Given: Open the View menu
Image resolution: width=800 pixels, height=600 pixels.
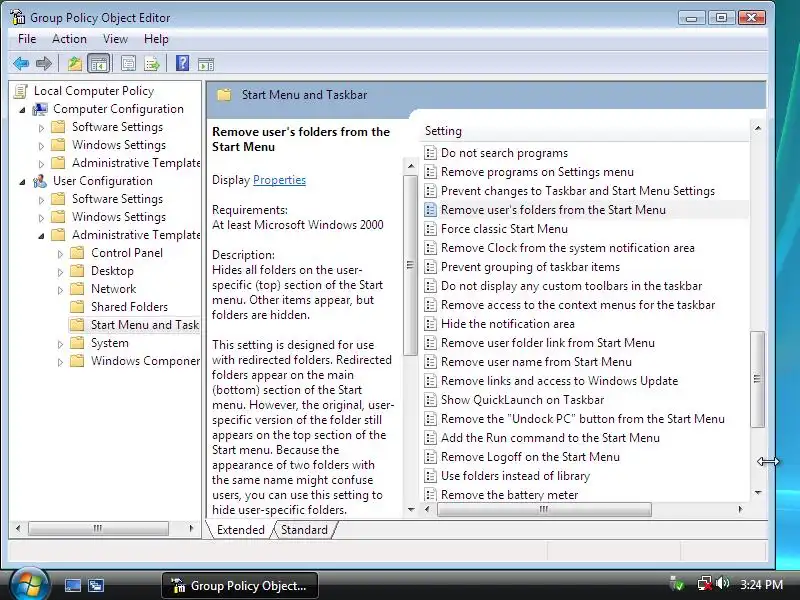Looking at the screenshot, I should (x=115, y=39).
